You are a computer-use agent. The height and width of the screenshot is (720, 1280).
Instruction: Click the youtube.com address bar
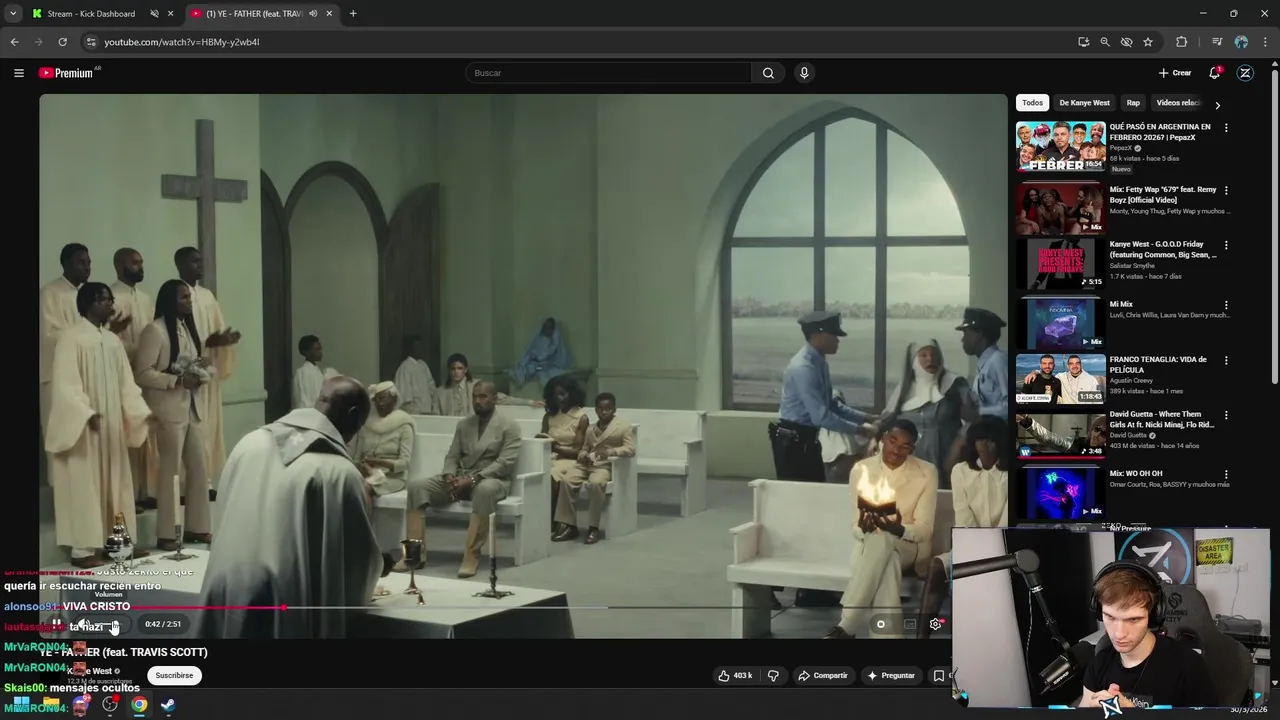pos(580,42)
